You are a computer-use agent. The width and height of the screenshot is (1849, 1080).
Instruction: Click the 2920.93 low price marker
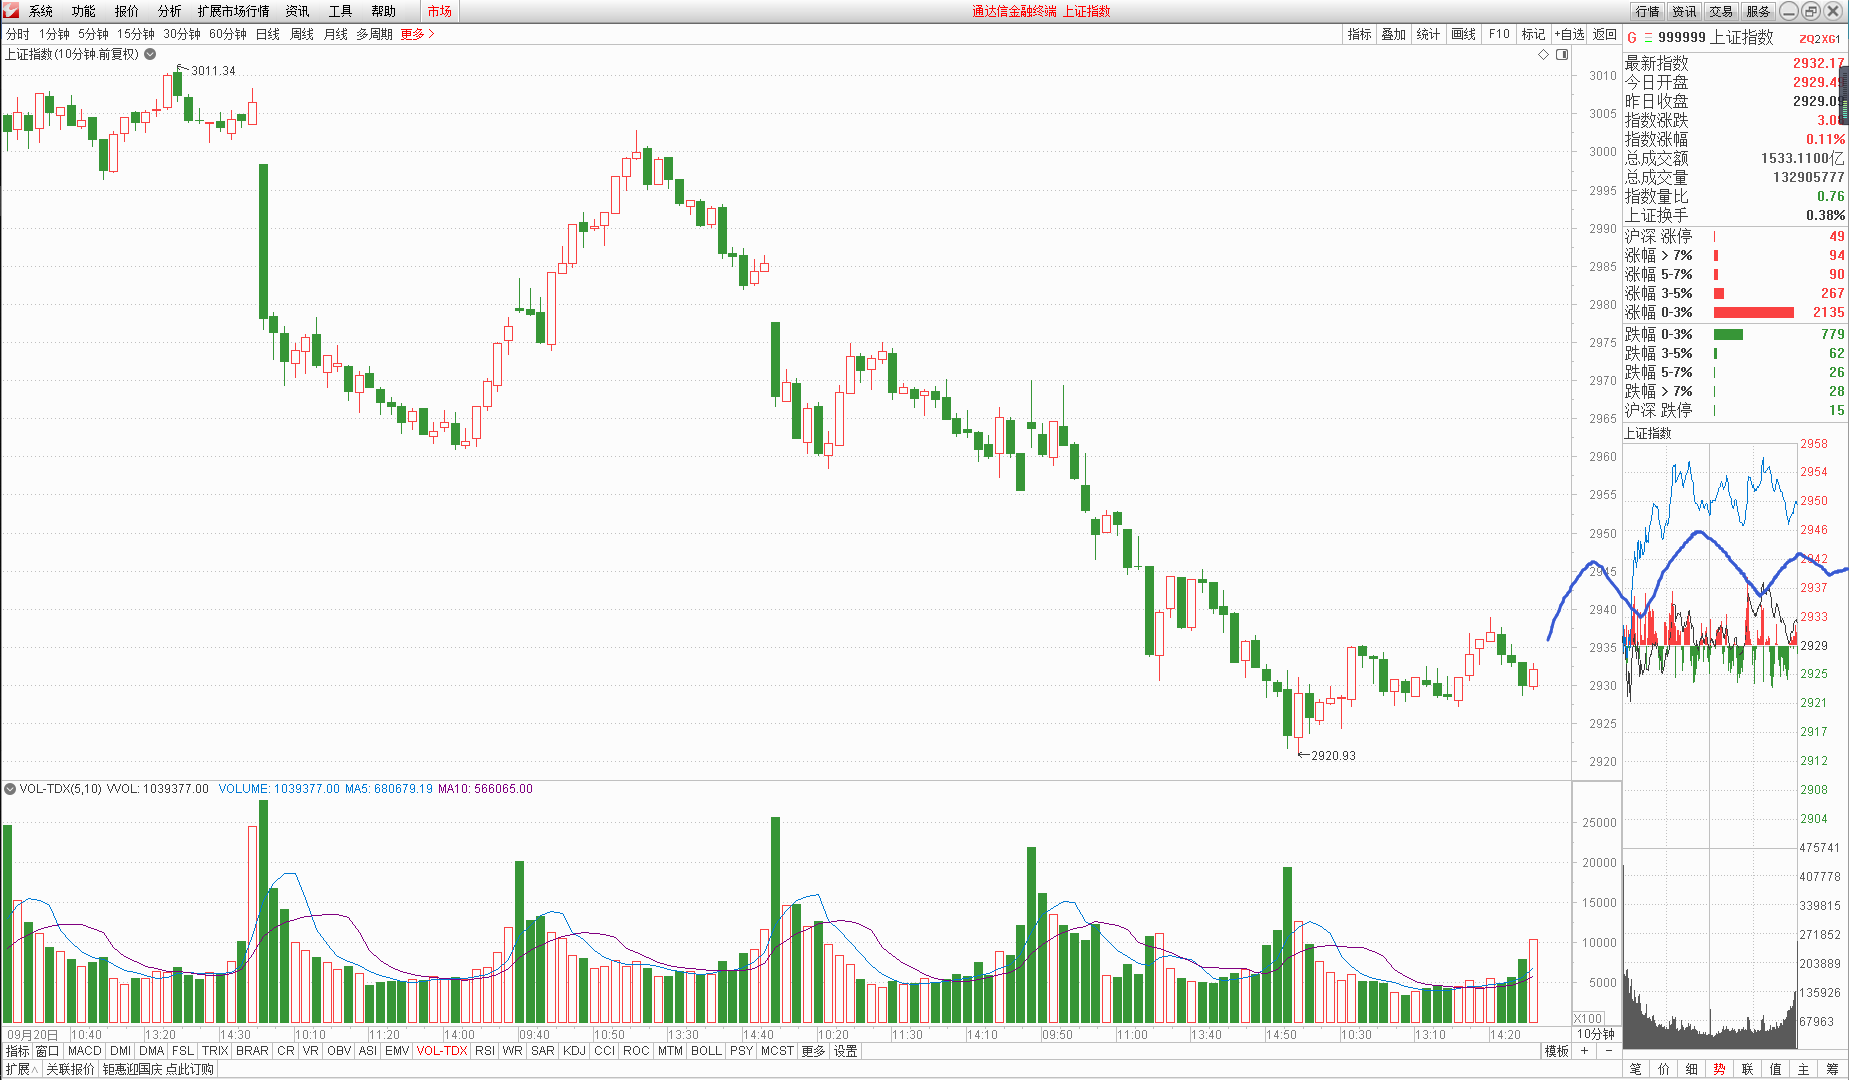tap(1332, 756)
